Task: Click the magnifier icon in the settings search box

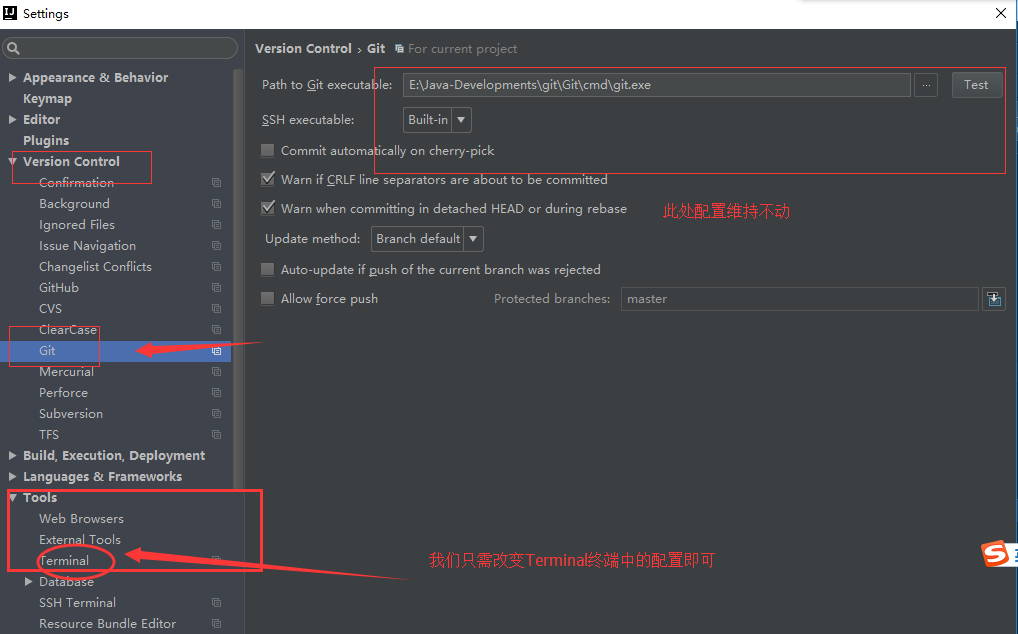Action: 15,47
